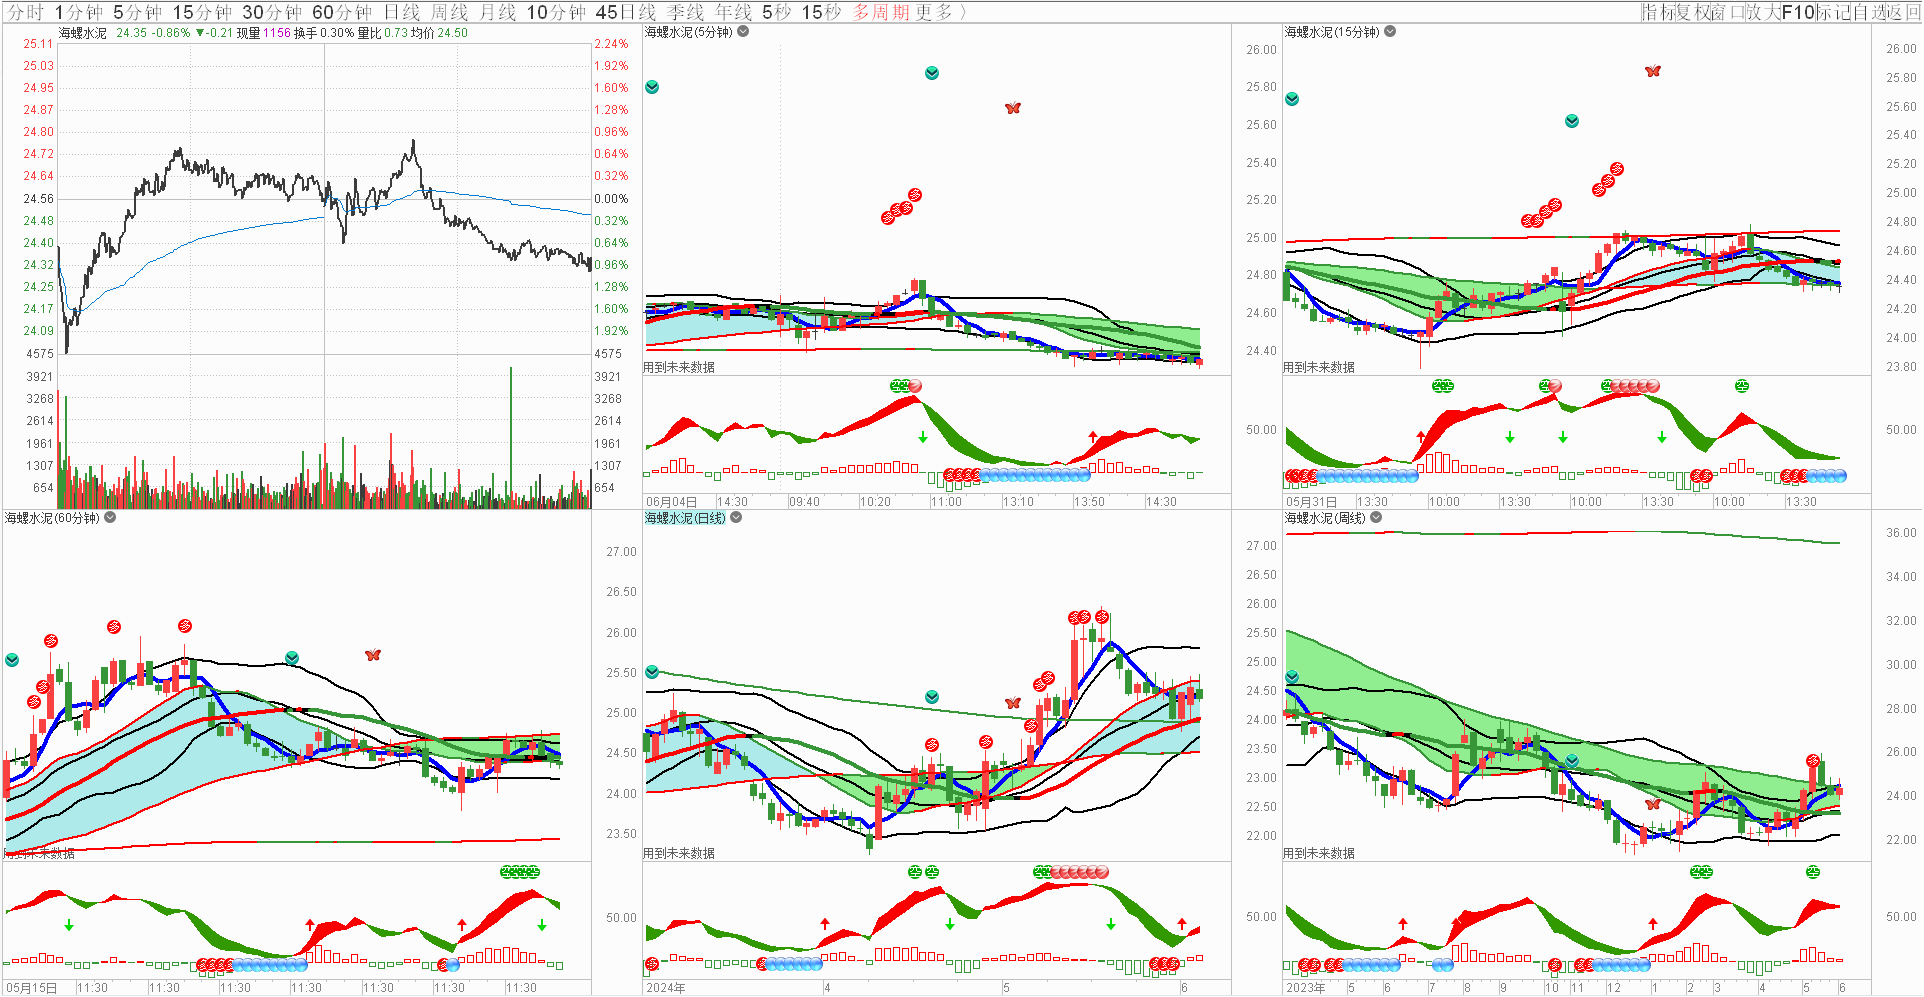The image size is (1924, 997).
Task: Click the 复权 adjustment button
Action: [x=1693, y=12]
